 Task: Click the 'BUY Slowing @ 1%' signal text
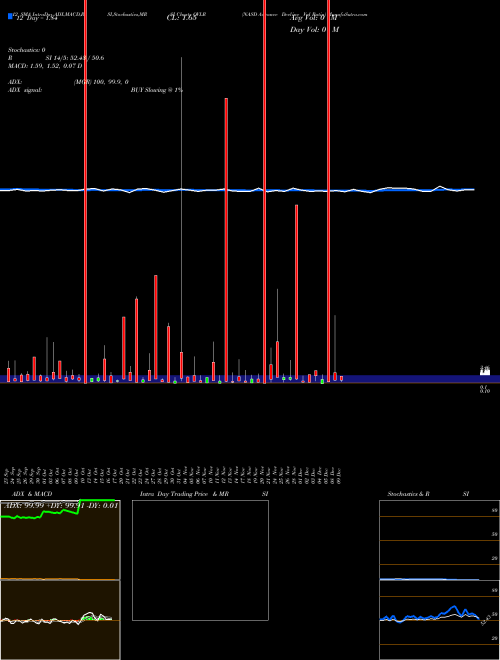pyautogui.click(x=157, y=90)
